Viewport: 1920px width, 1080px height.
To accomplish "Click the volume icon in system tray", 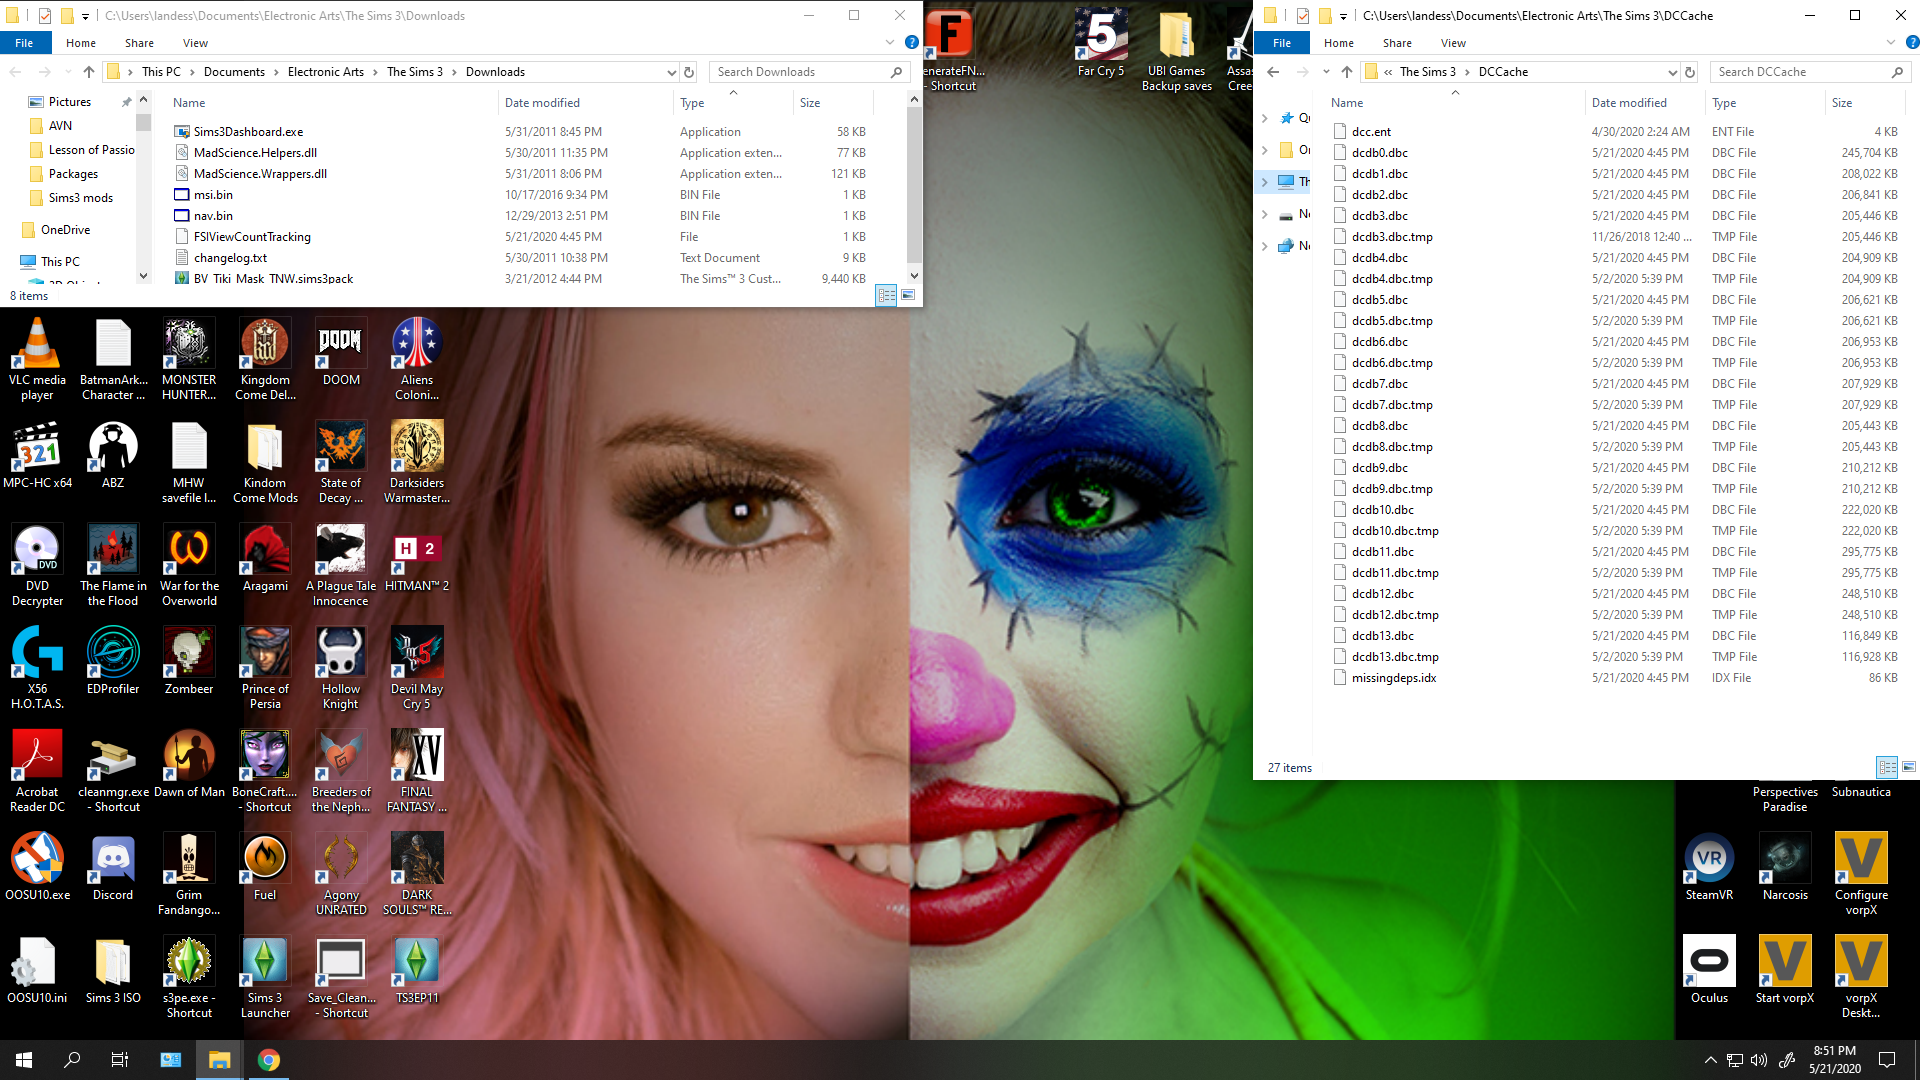I will coord(1759,1060).
